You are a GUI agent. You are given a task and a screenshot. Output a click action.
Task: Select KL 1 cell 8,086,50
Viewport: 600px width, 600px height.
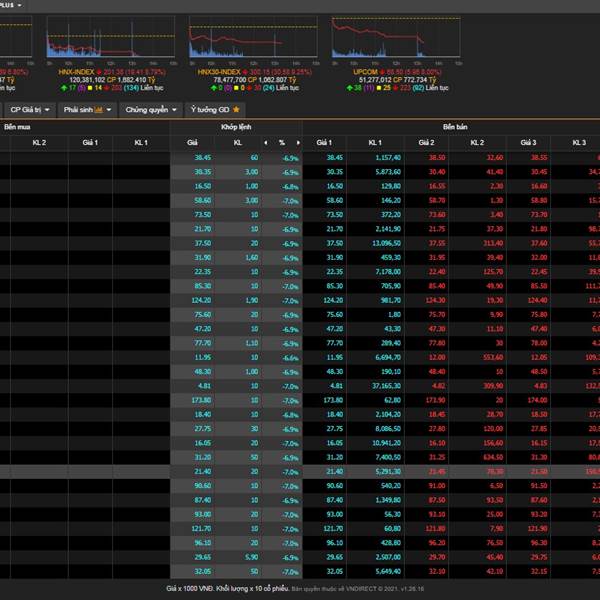(388, 429)
